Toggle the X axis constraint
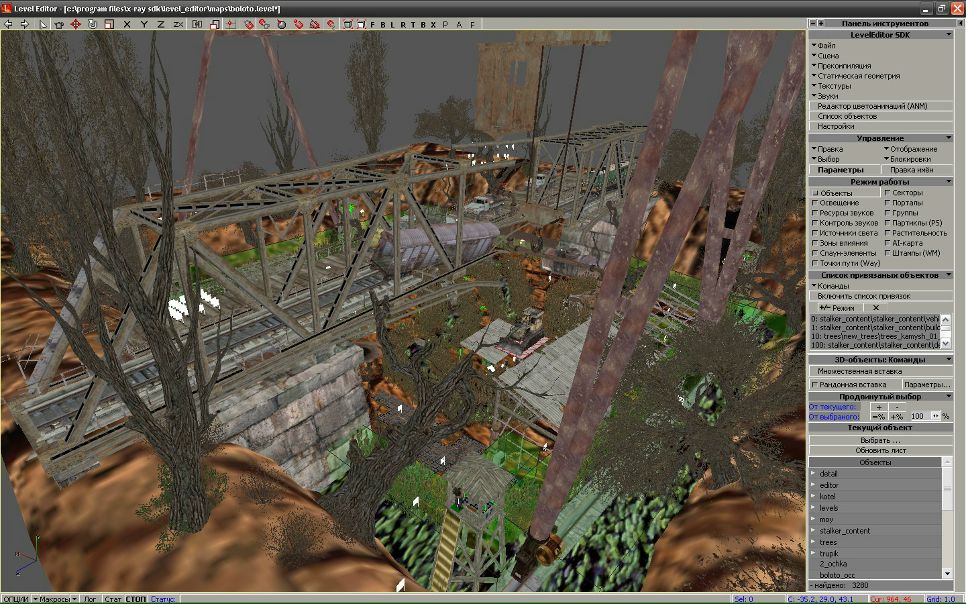This screenshot has width=966, height=604. [x=127, y=23]
